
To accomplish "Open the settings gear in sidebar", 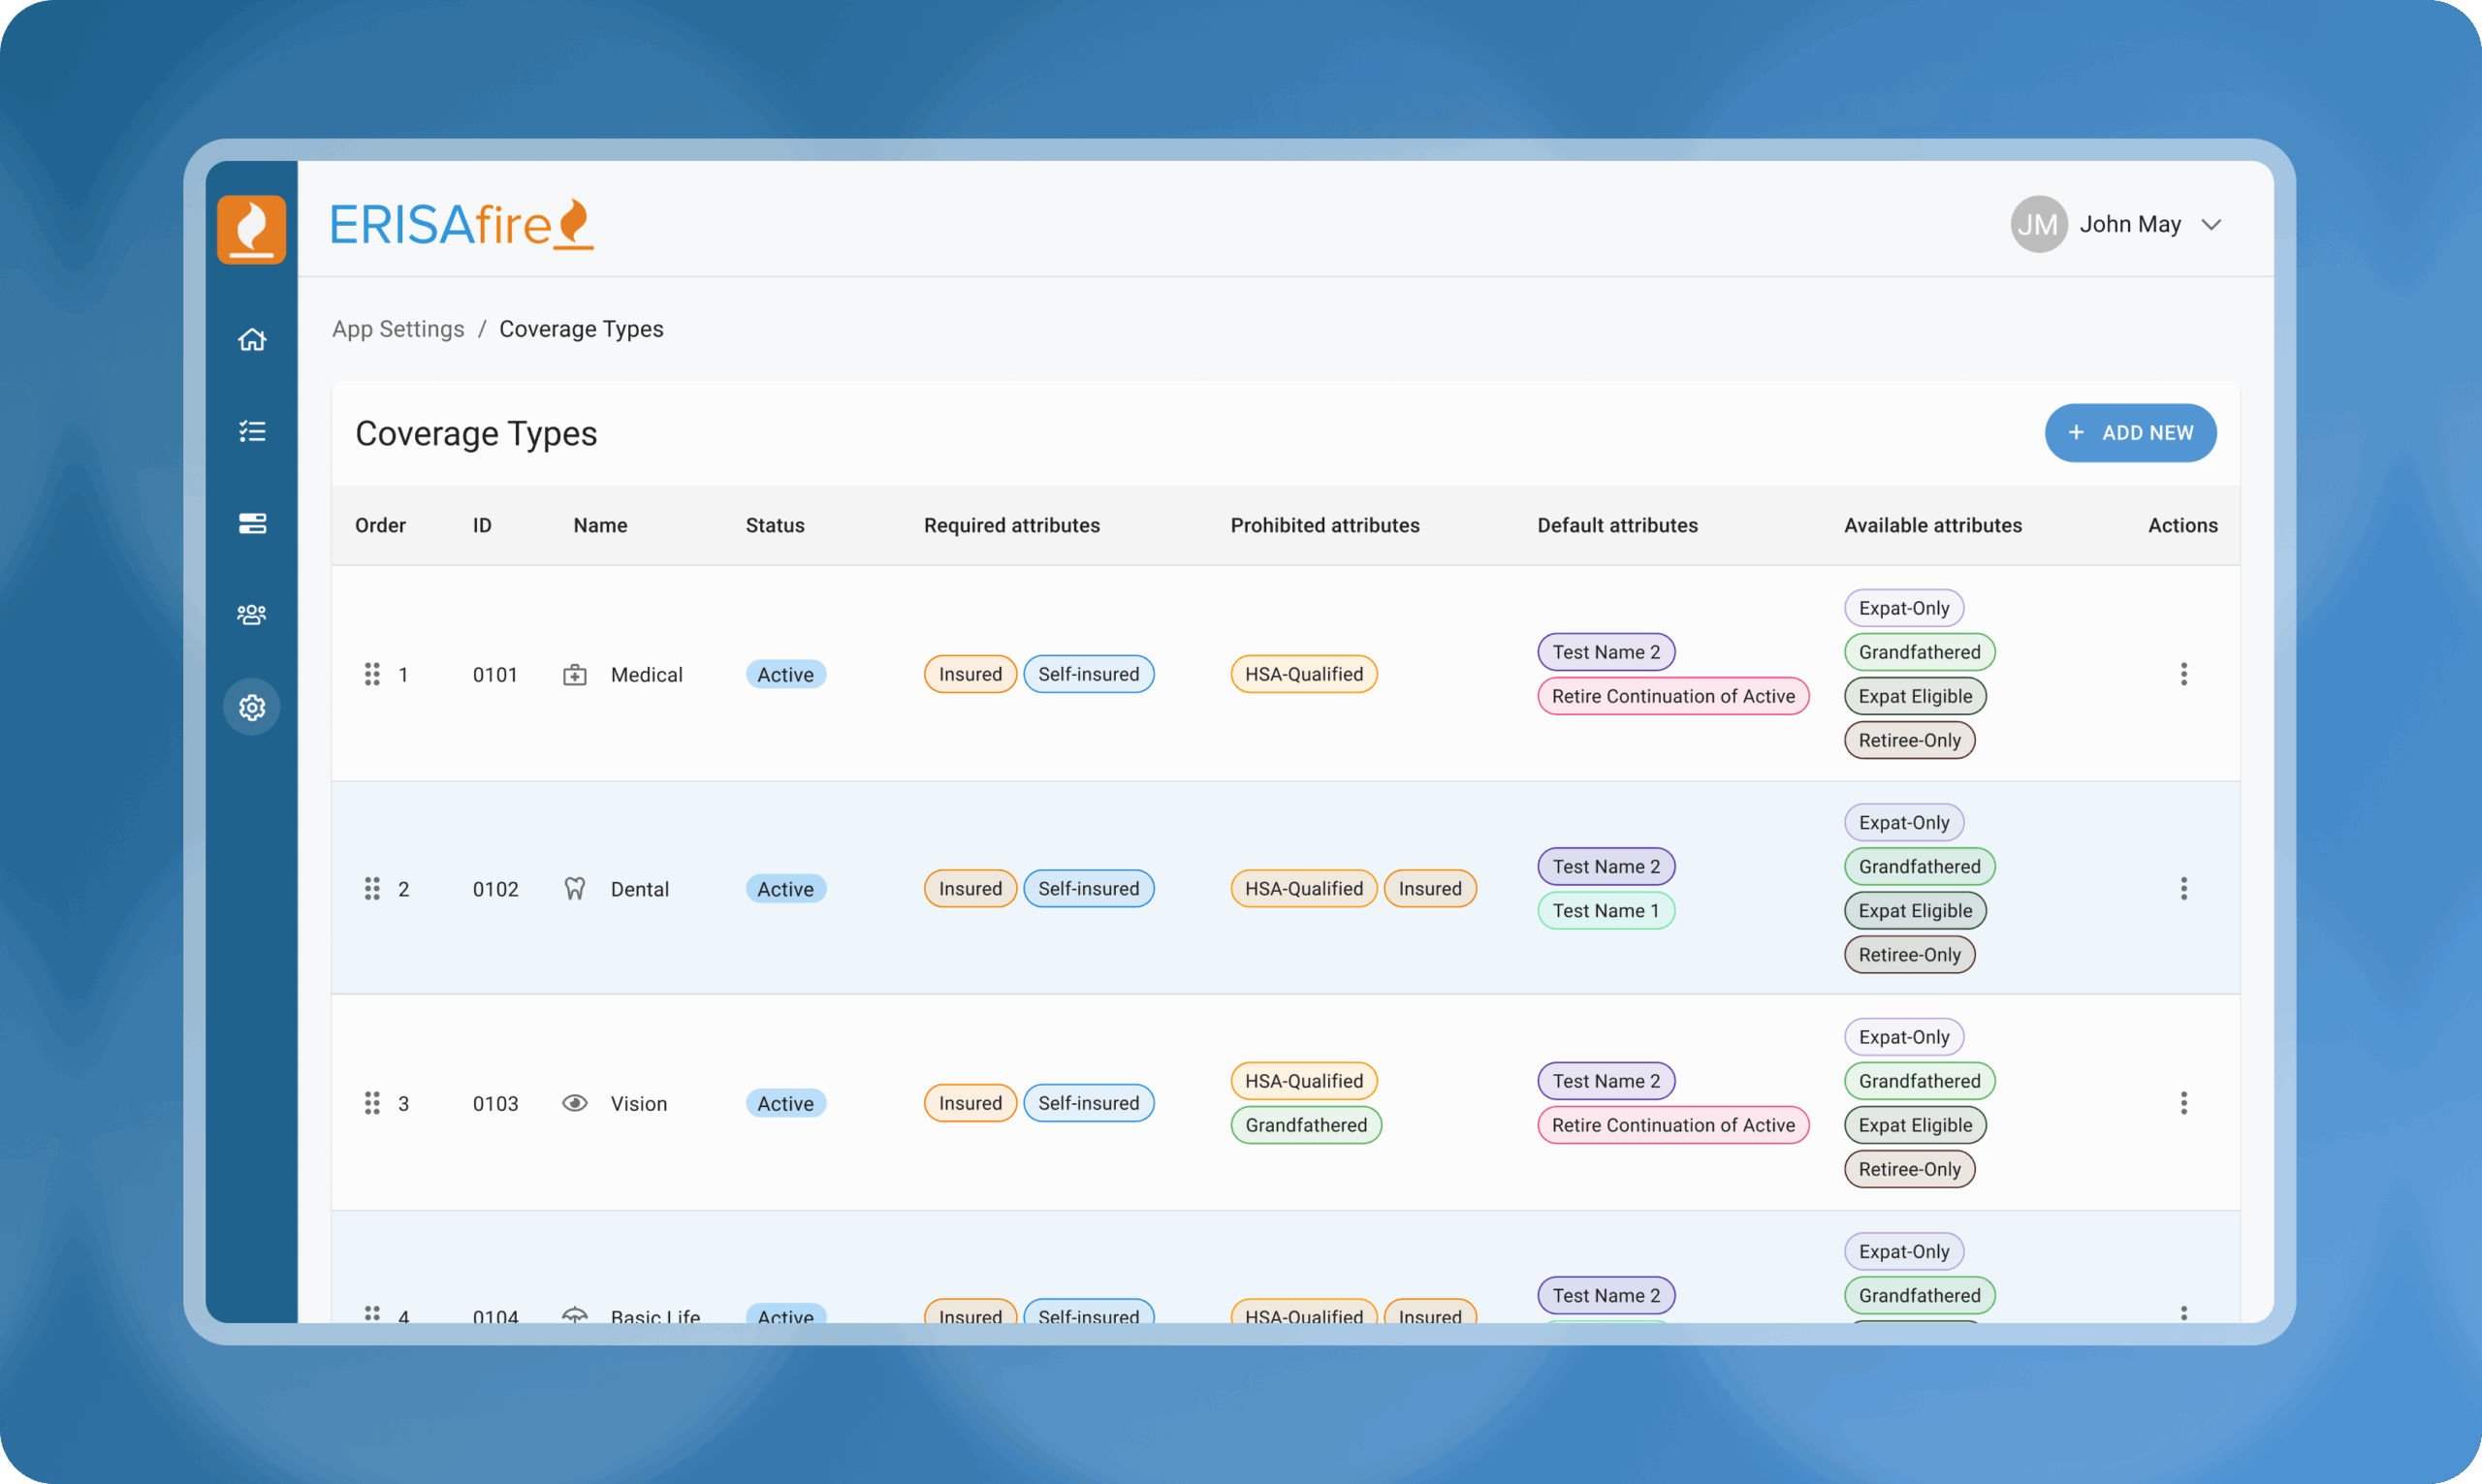I will tap(252, 707).
